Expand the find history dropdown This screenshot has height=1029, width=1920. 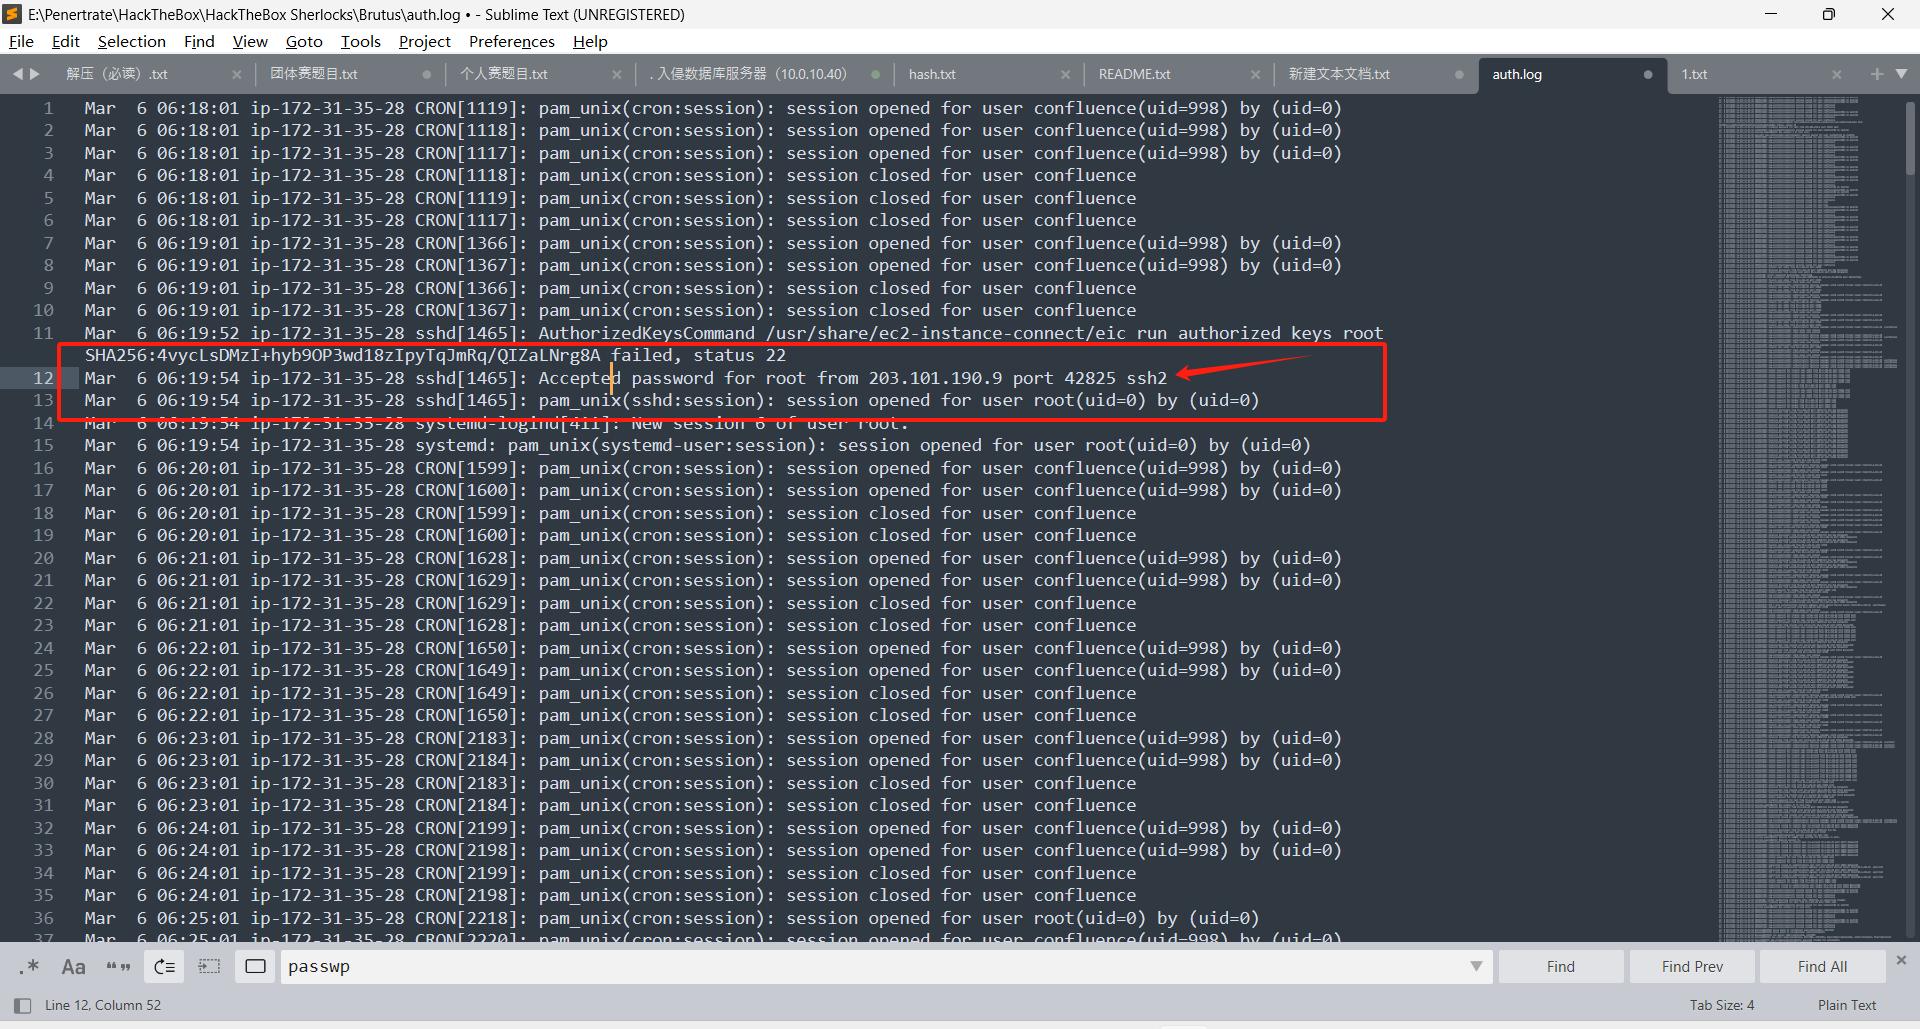1476,966
